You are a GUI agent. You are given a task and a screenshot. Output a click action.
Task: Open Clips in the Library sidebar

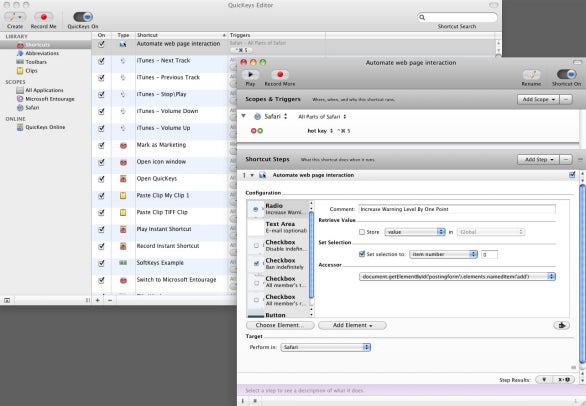(31, 71)
